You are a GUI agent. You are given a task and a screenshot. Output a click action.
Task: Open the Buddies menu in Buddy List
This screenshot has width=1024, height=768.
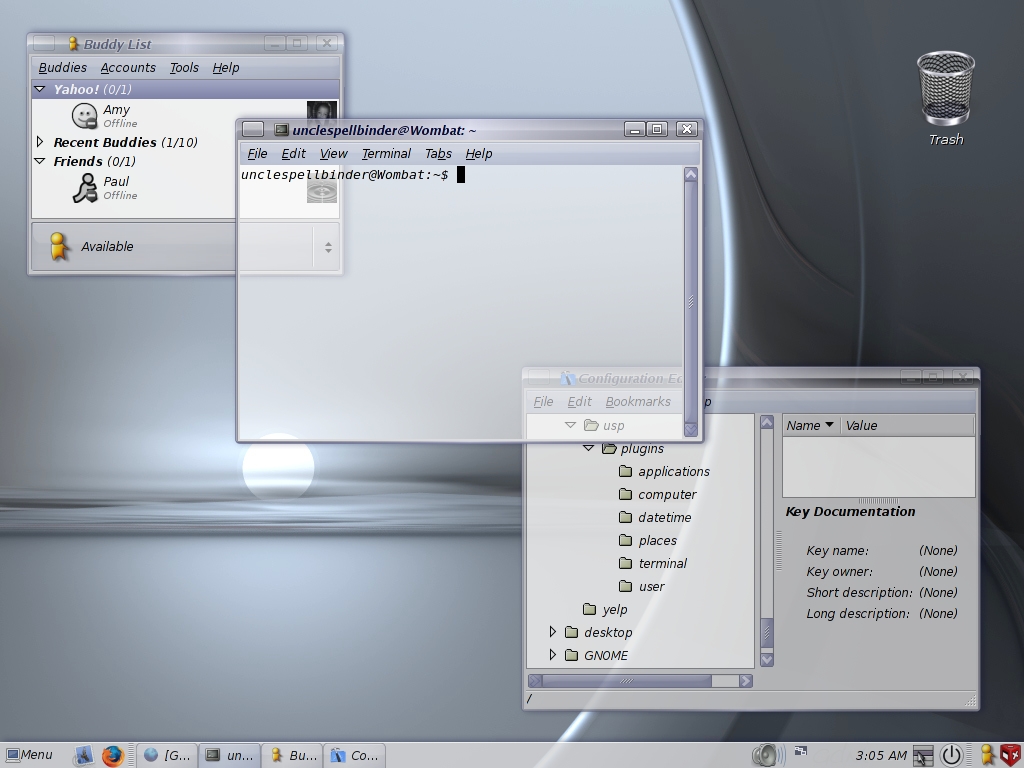(63, 67)
